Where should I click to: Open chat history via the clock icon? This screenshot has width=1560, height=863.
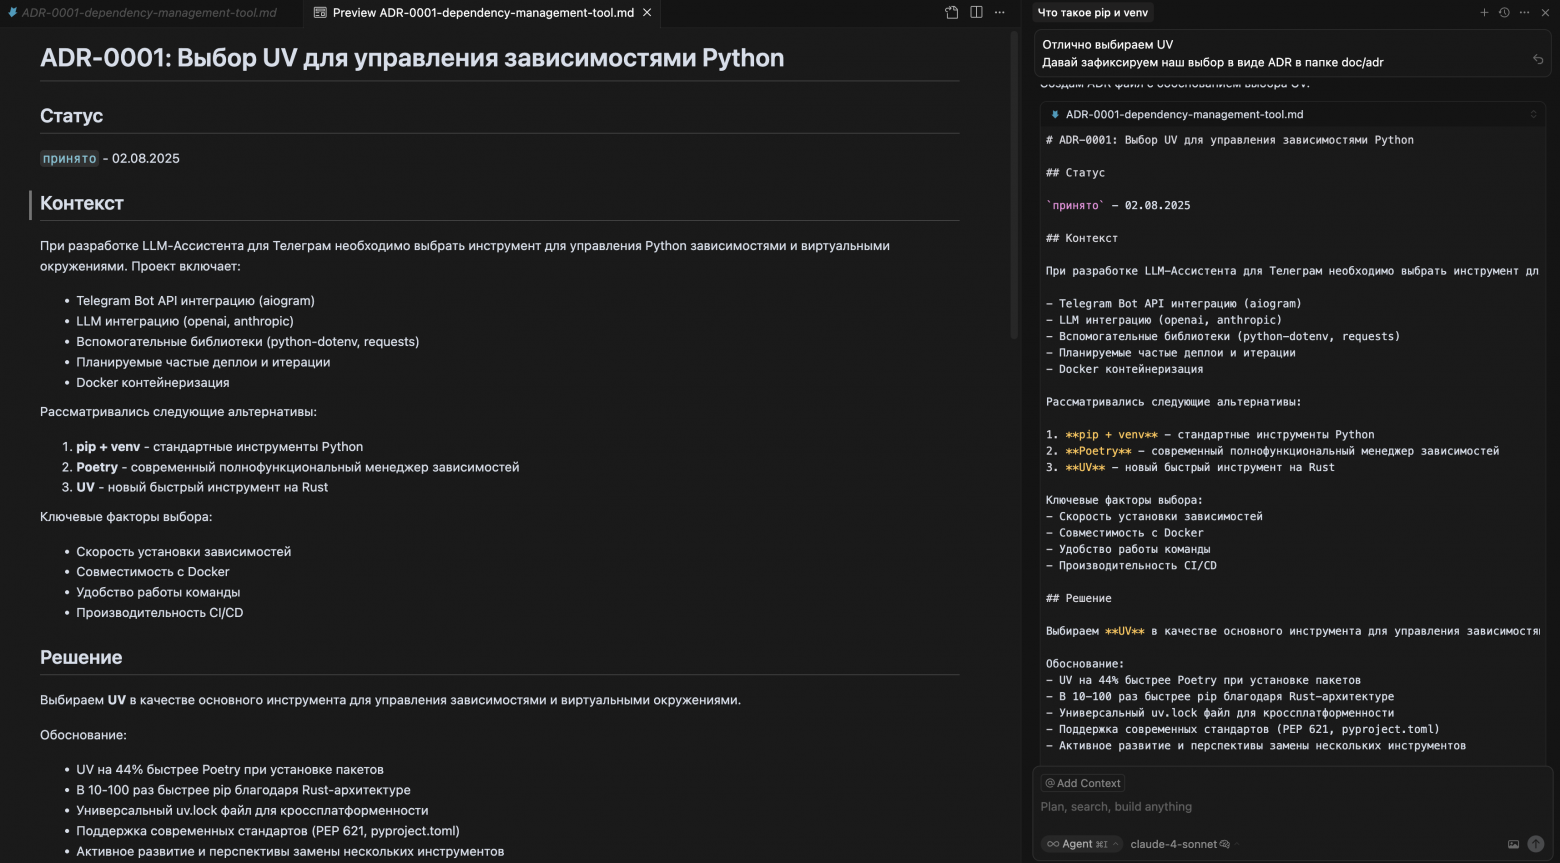[x=1504, y=13]
